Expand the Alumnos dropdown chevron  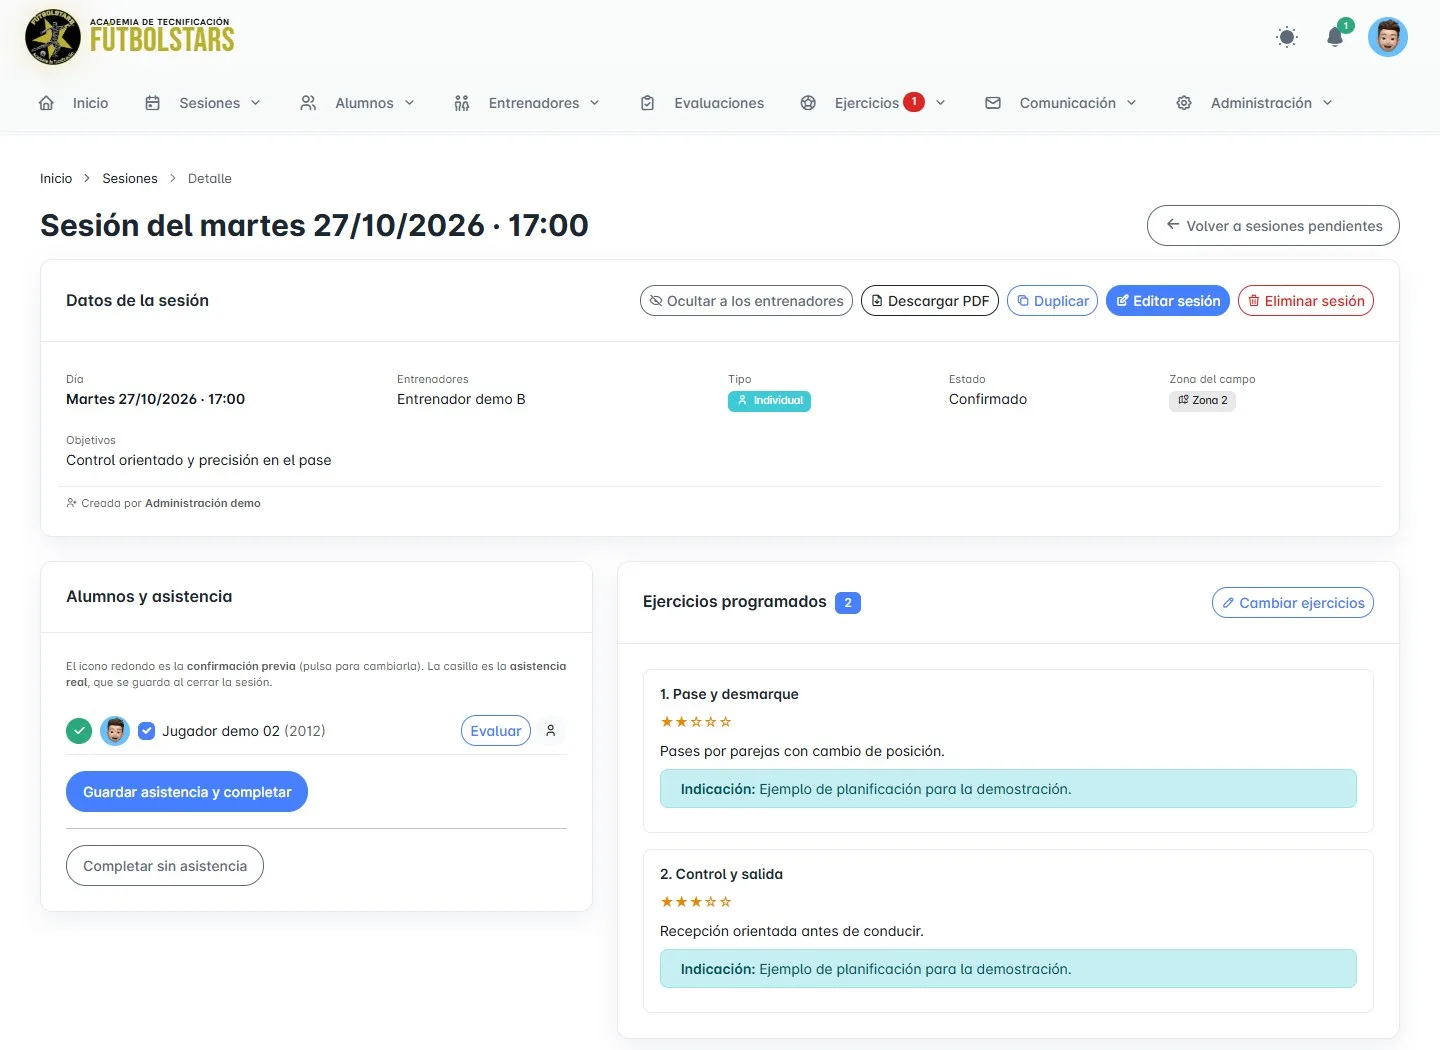tap(409, 103)
